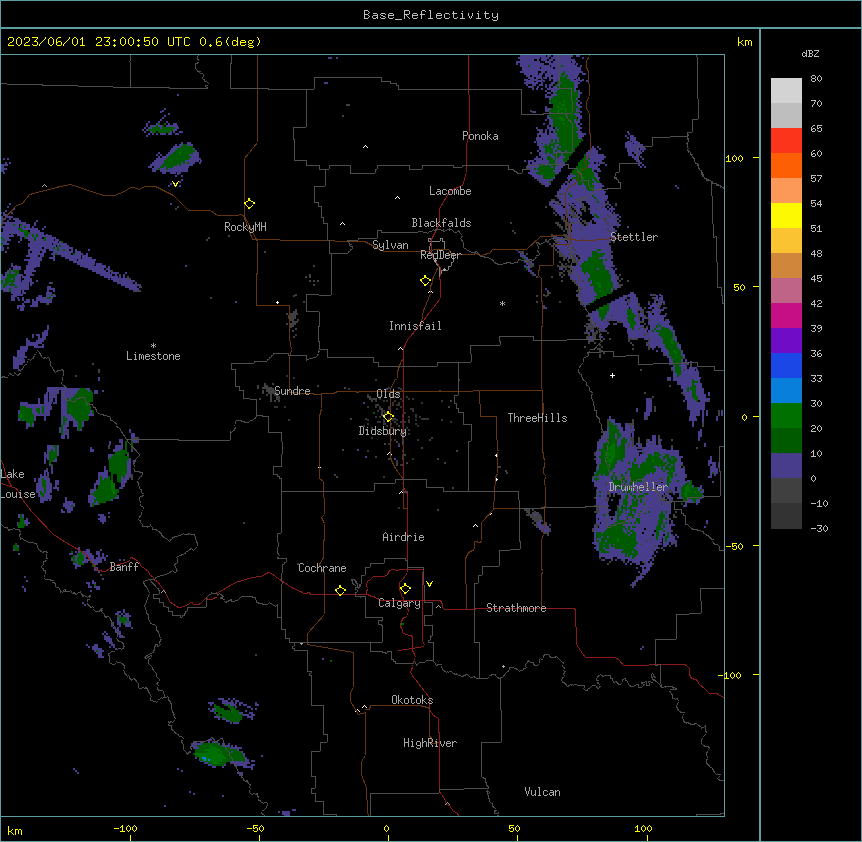The height and width of the screenshot is (842, 862).
Task: Click the yellow diamond marker above Calgary
Action: (x=405, y=589)
